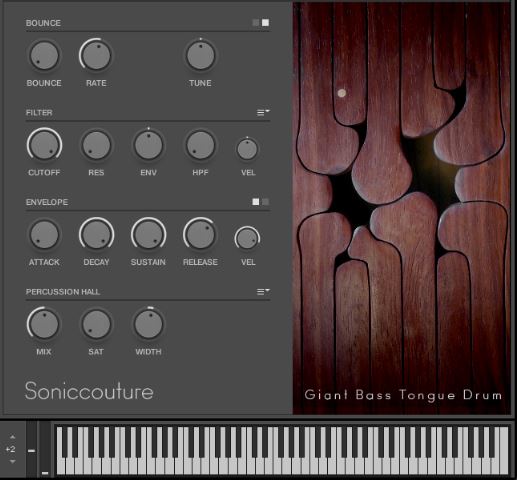The image size is (517, 480).
Task: Click the Rate knob
Action: pos(96,56)
